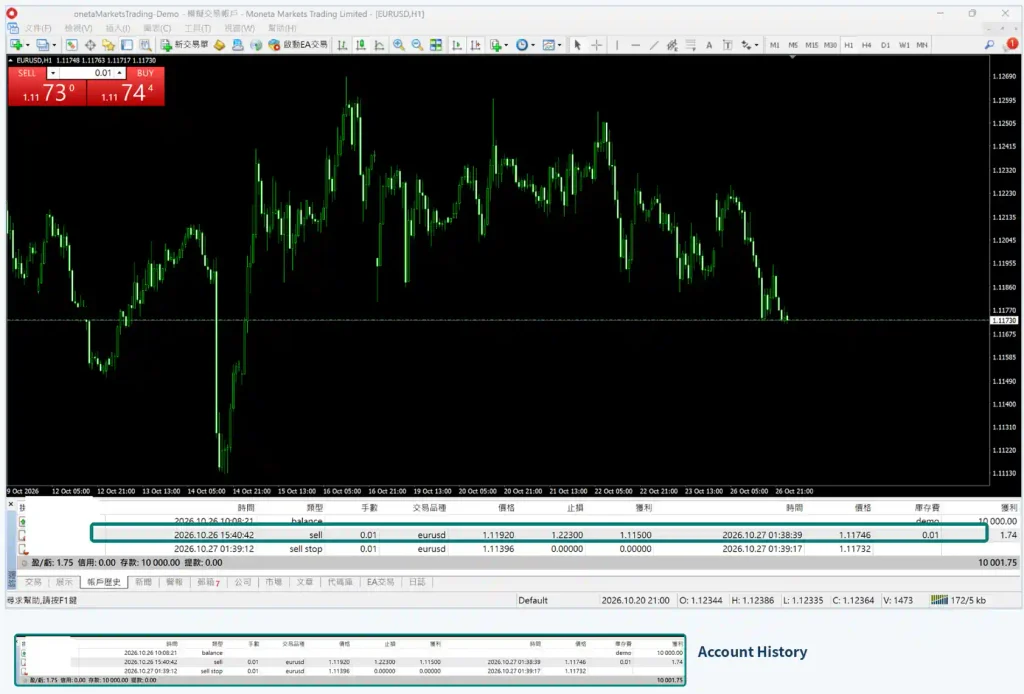Click the 0.01 volume input field
The width and height of the screenshot is (1024, 694).
click(x=86, y=73)
